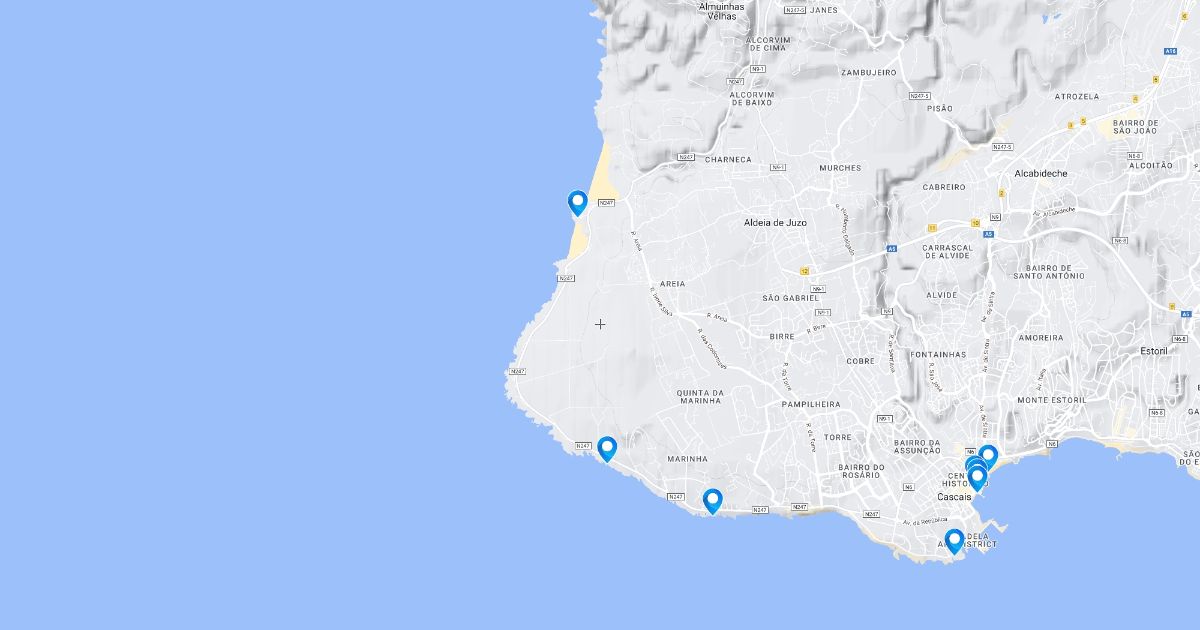Click the crosshair marker south of Areia
1200x630 pixels.
point(600,324)
